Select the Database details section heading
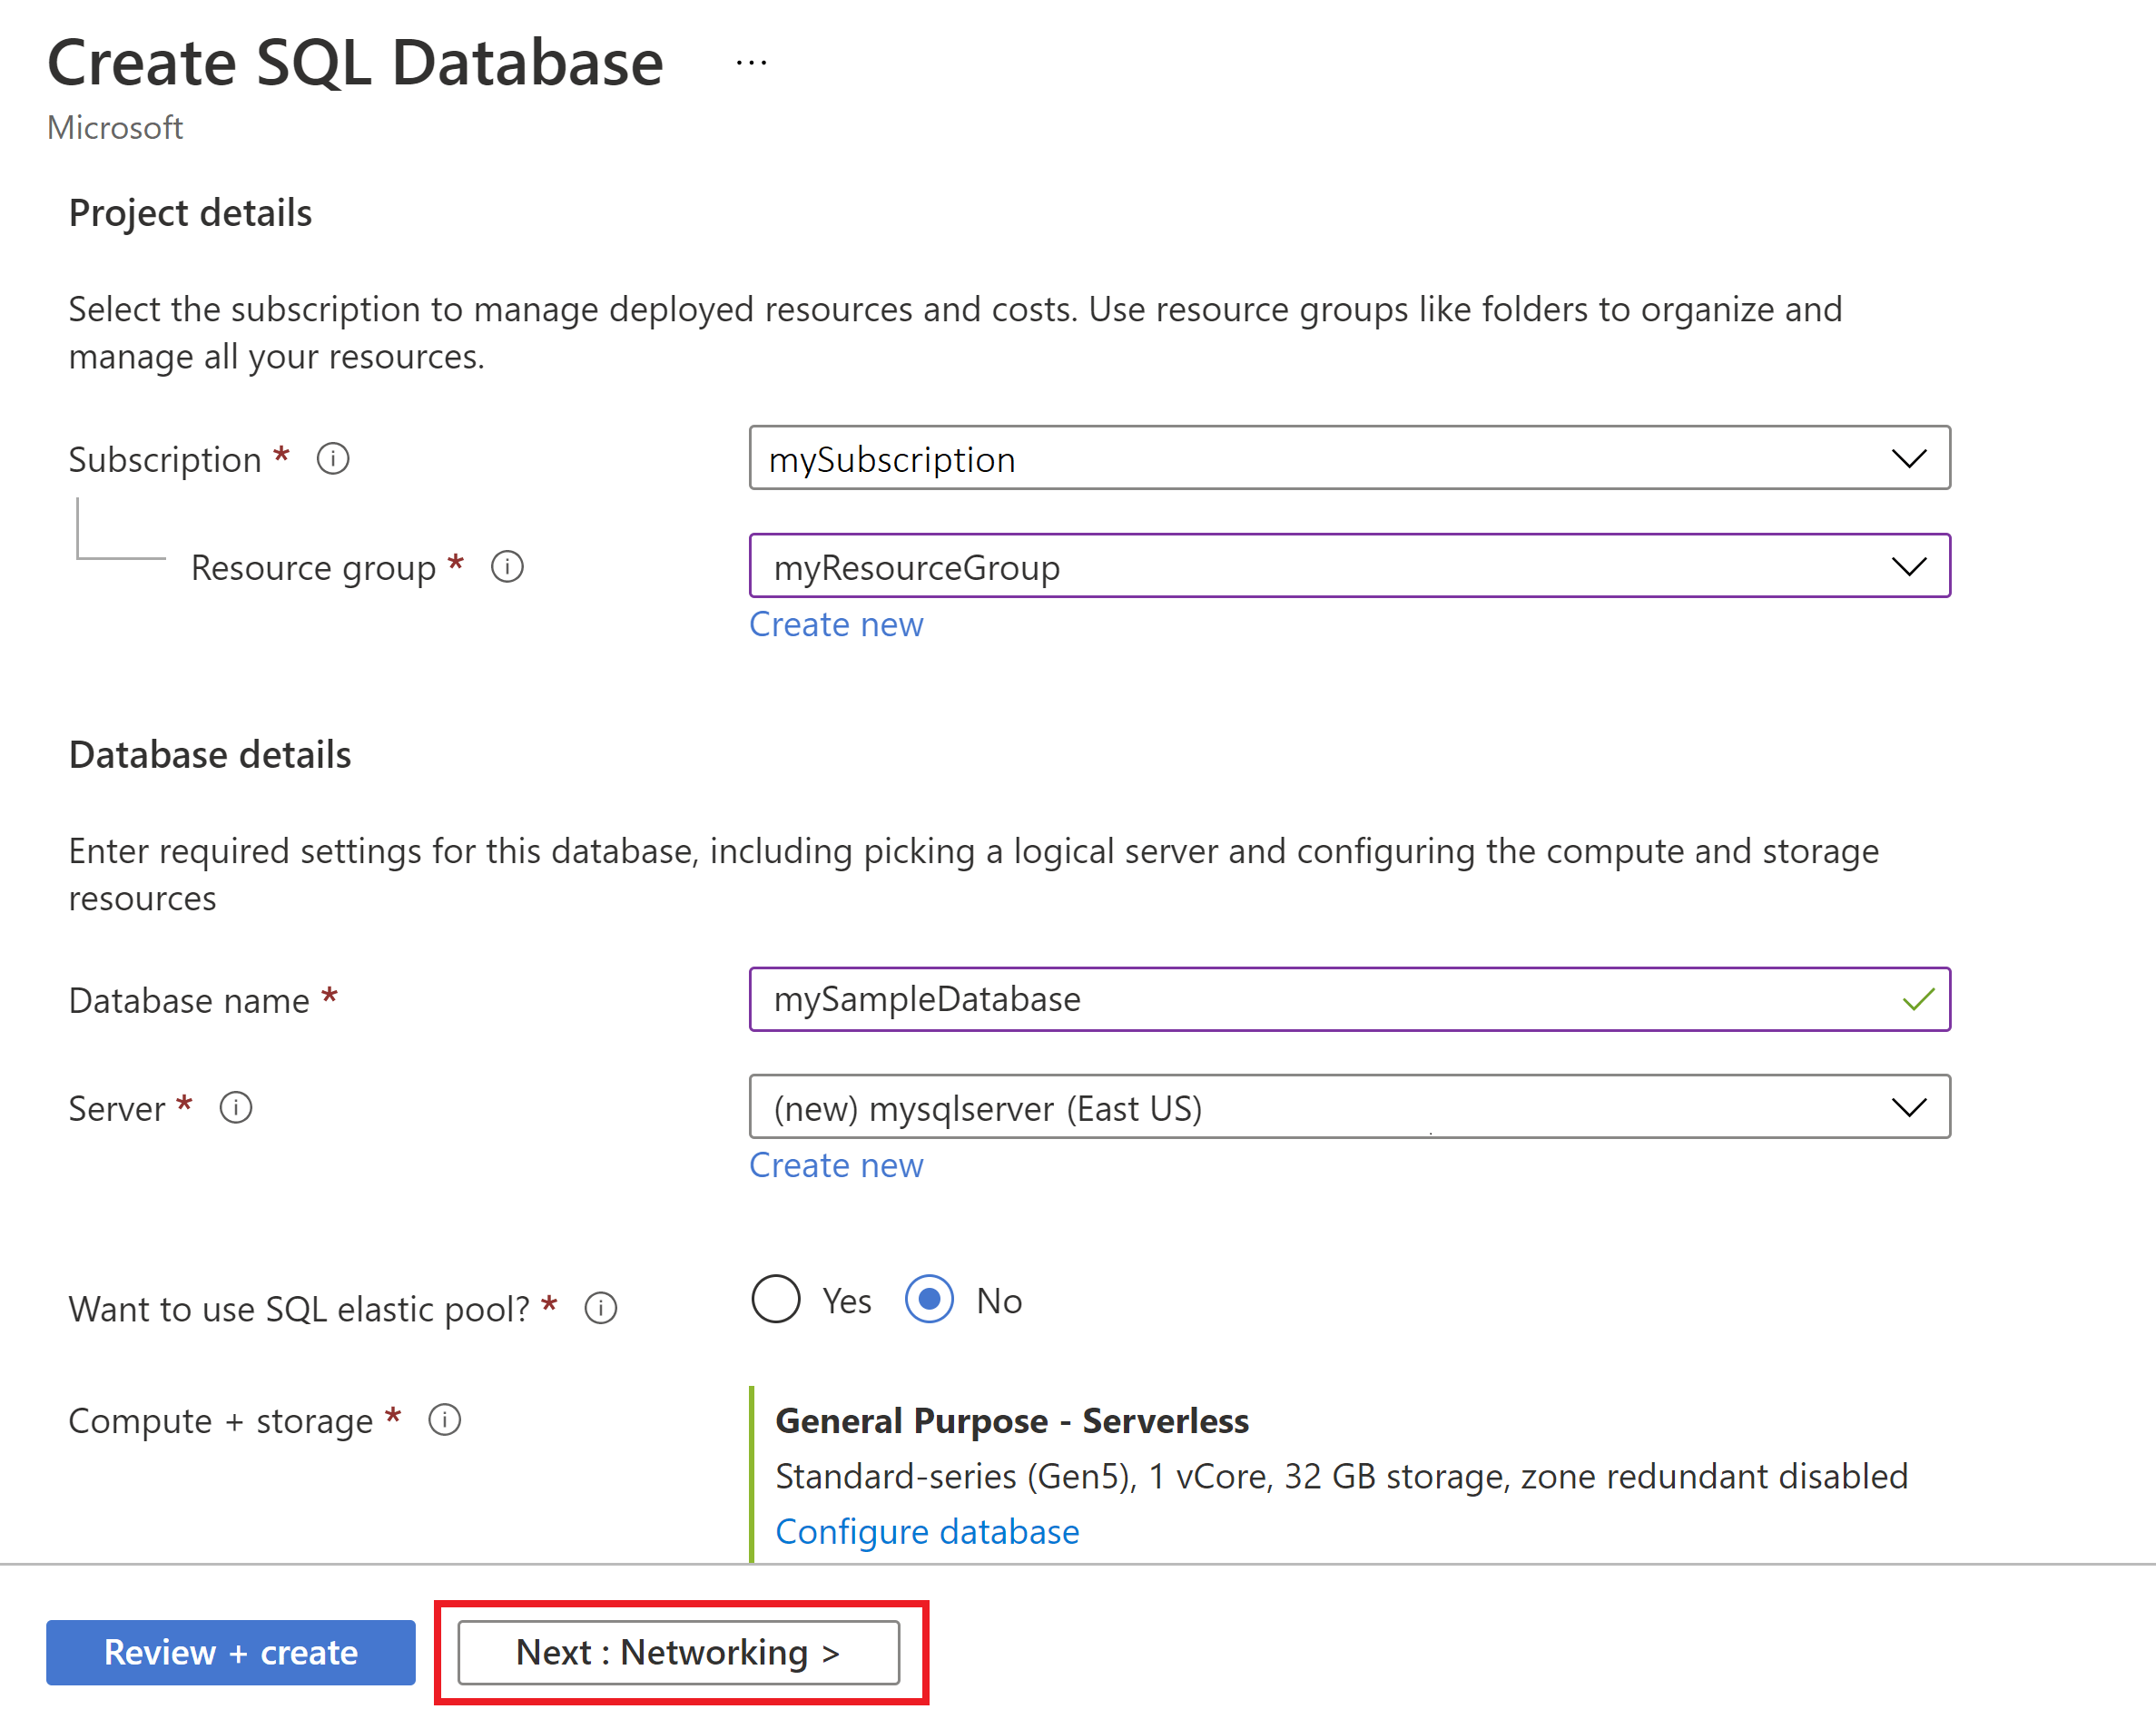The width and height of the screenshot is (2156, 1709). click(x=209, y=754)
